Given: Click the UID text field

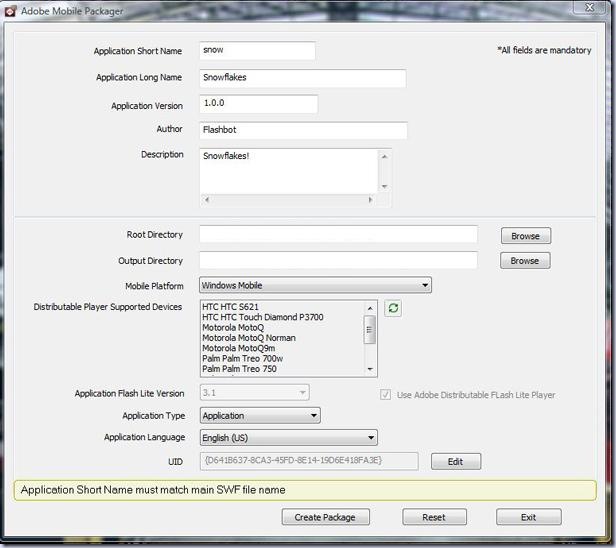Looking at the screenshot, I should click(x=309, y=461).
